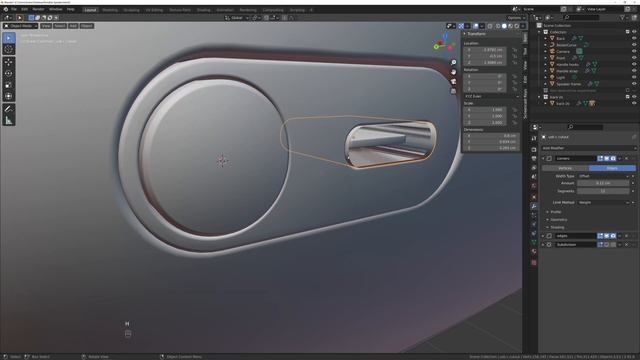Select the Vertices bevel affect button
Screen dimensions: 640x360
coord(565,168)
